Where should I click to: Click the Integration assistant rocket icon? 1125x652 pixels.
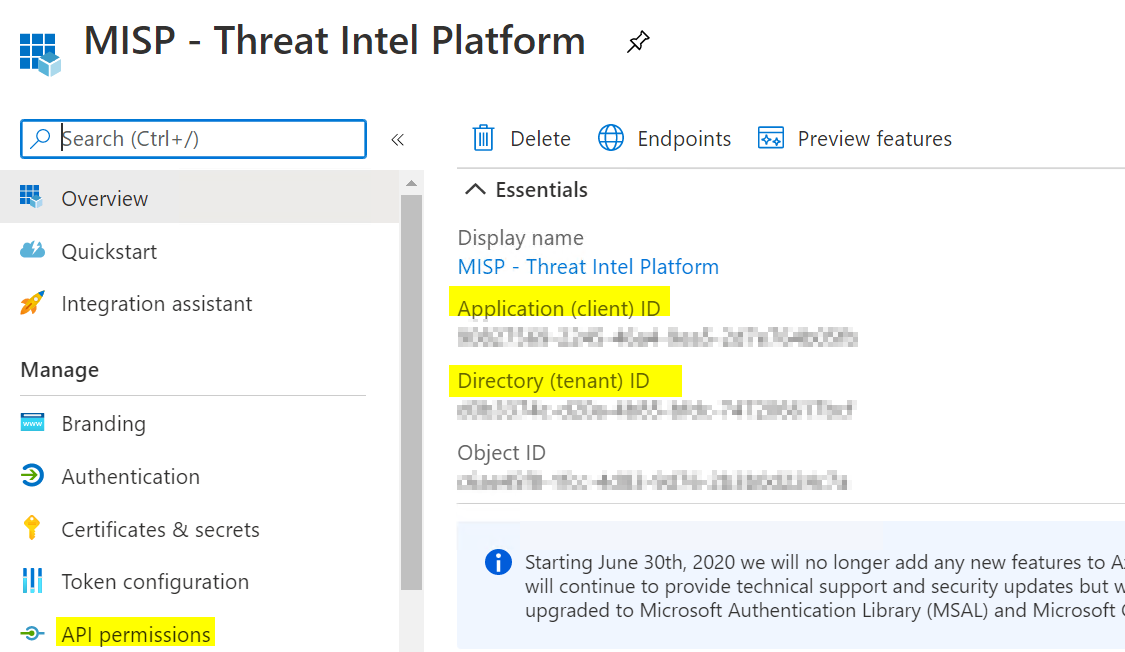point(32,303)
